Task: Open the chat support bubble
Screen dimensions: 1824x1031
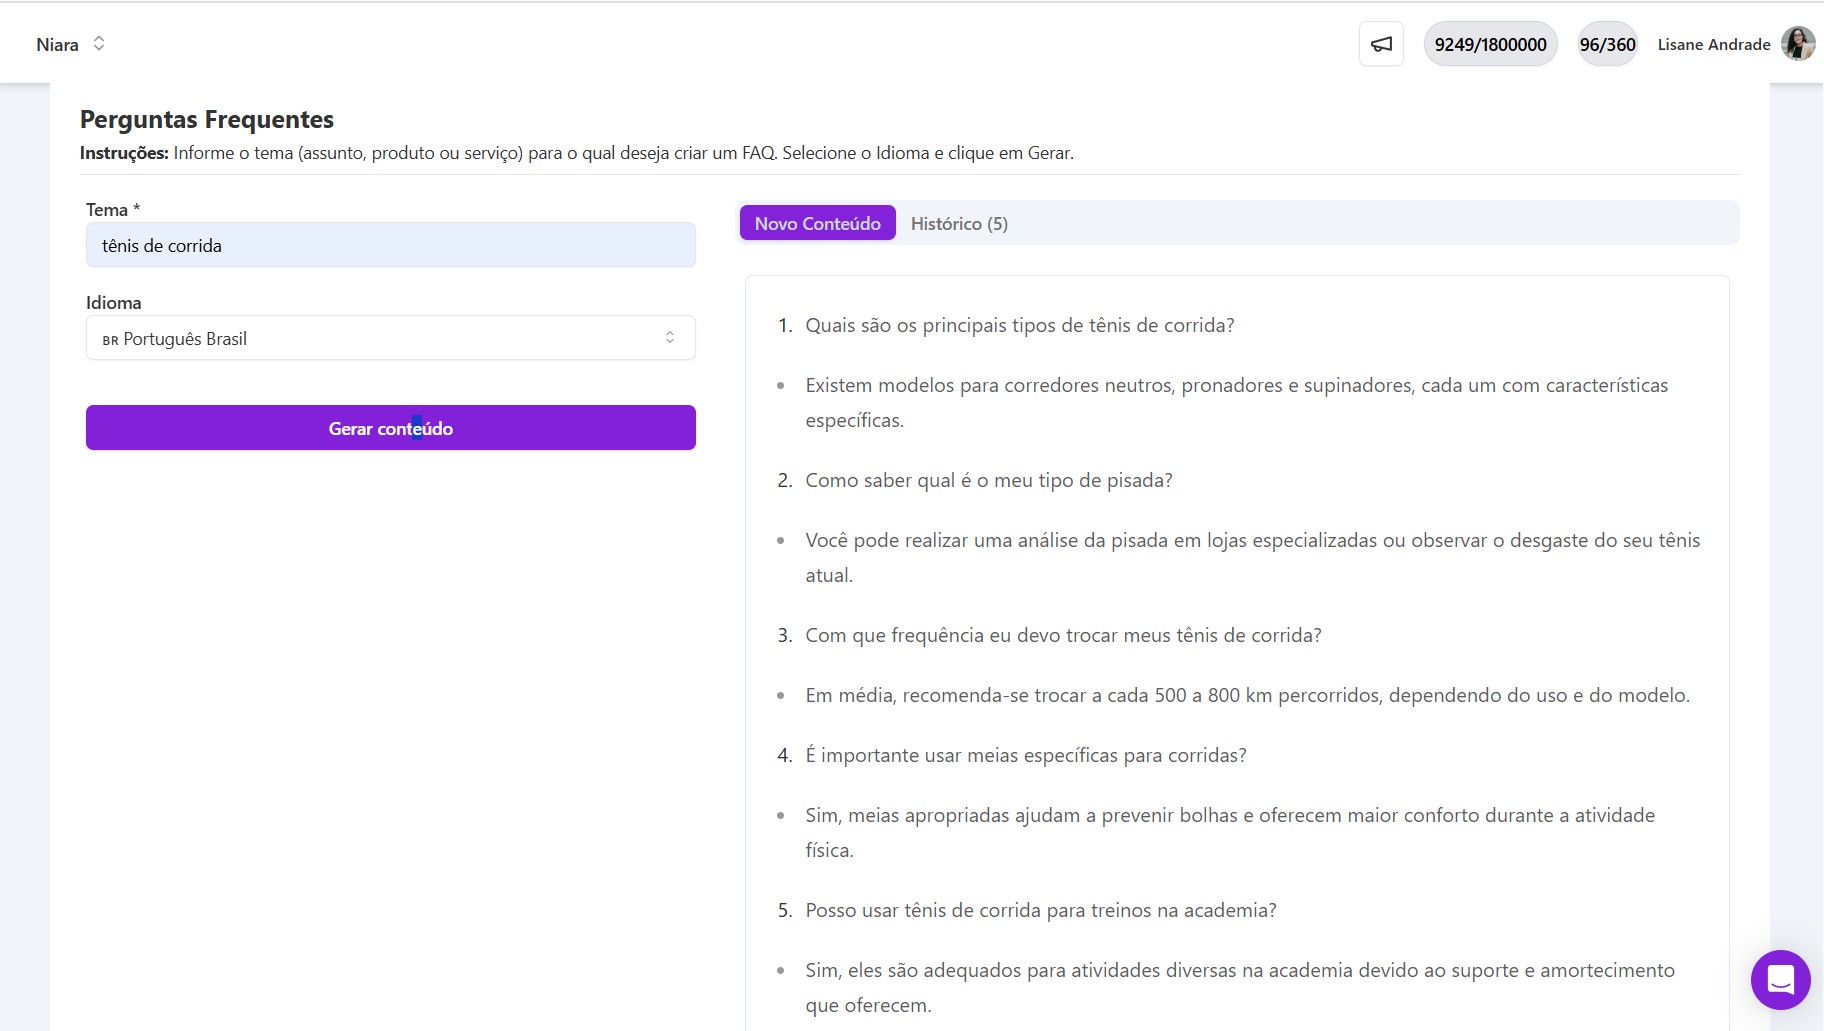Action: [1779, 979]
